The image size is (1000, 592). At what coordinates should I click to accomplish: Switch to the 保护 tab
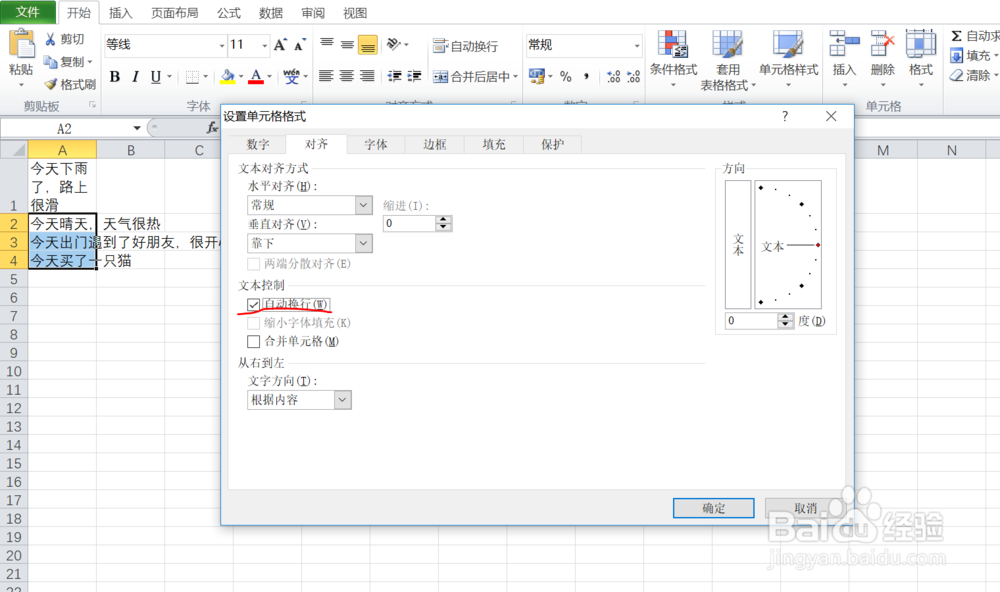(x=552, y=144)
